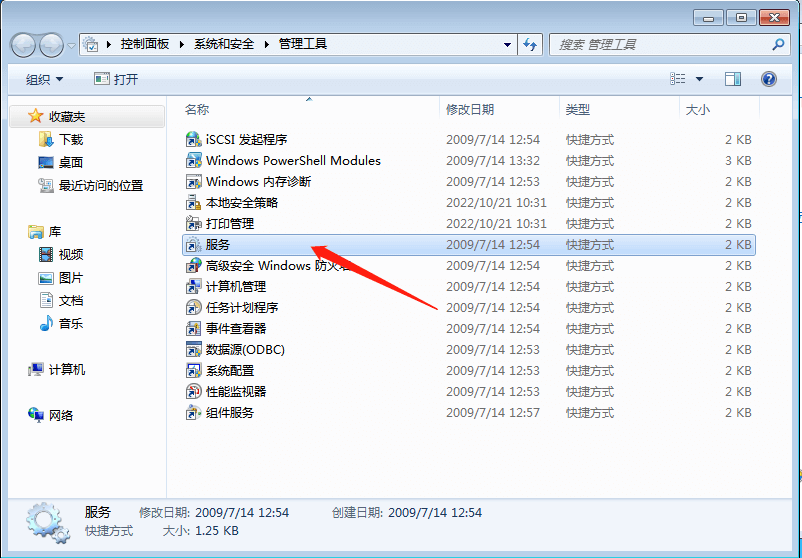Select the 打印管理 icon
This screenshot has width=802, height=558.
[x=193, y=224]
